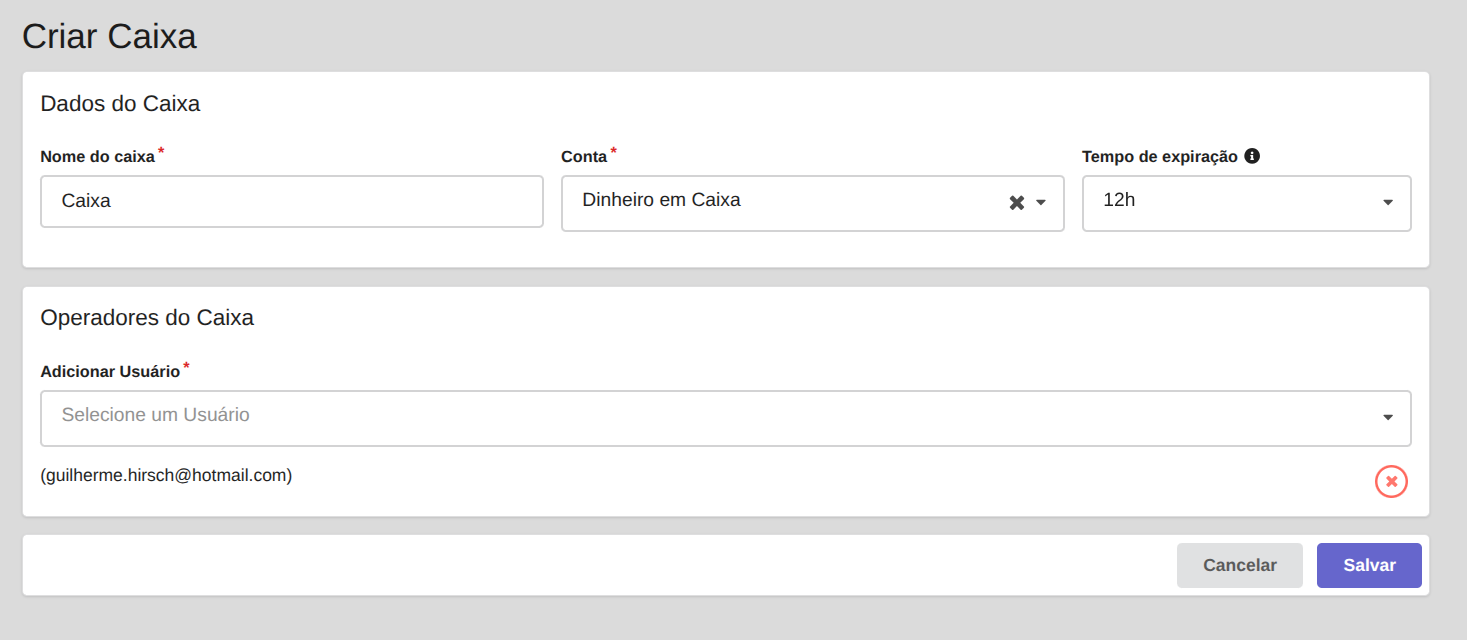Click the Operadores do Caixa section heading

tap(147, 318)
